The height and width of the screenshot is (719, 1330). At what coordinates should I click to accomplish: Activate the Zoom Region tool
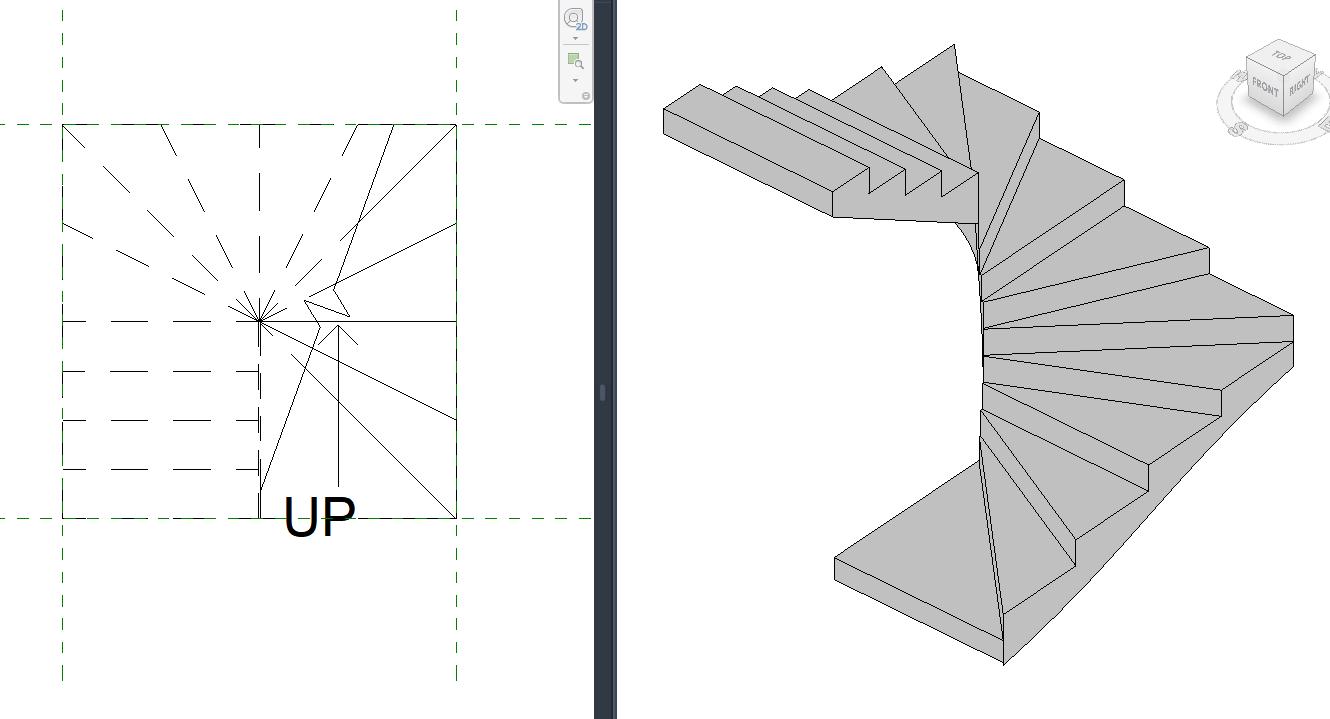574,62
